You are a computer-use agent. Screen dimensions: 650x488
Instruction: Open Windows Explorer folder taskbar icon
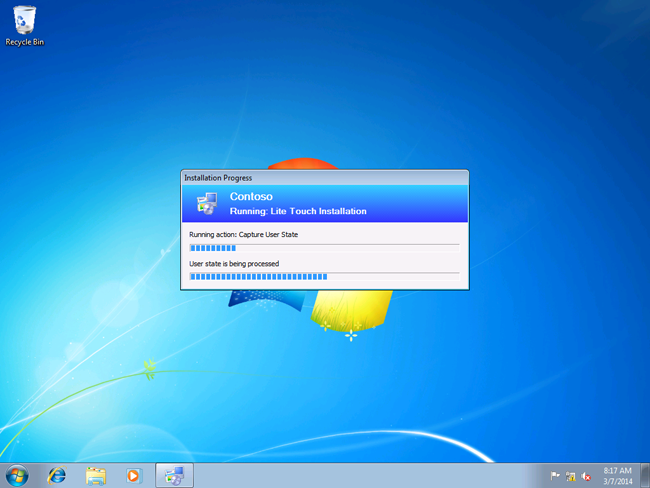(96, 475)
